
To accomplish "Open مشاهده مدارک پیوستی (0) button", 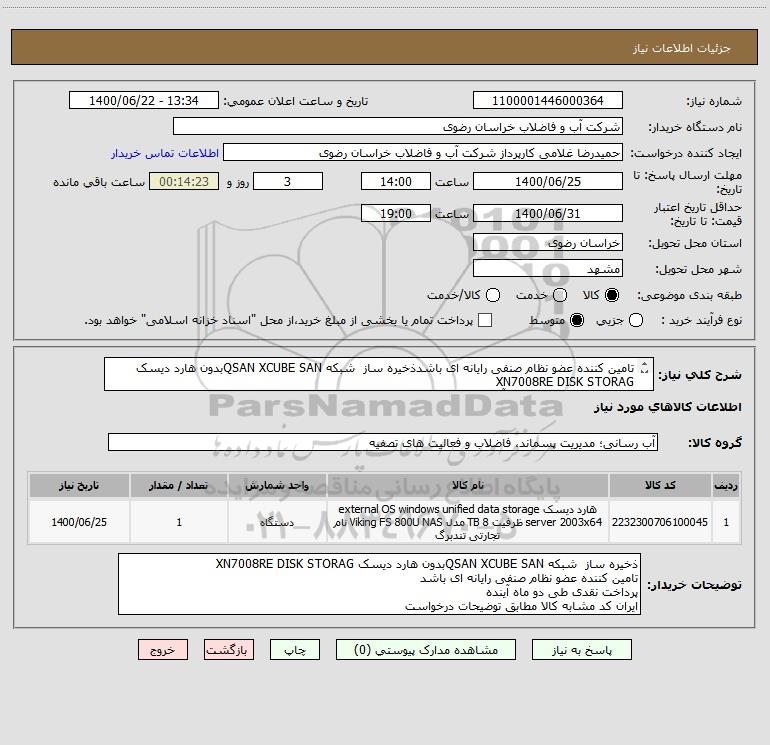I will (426, 649).
